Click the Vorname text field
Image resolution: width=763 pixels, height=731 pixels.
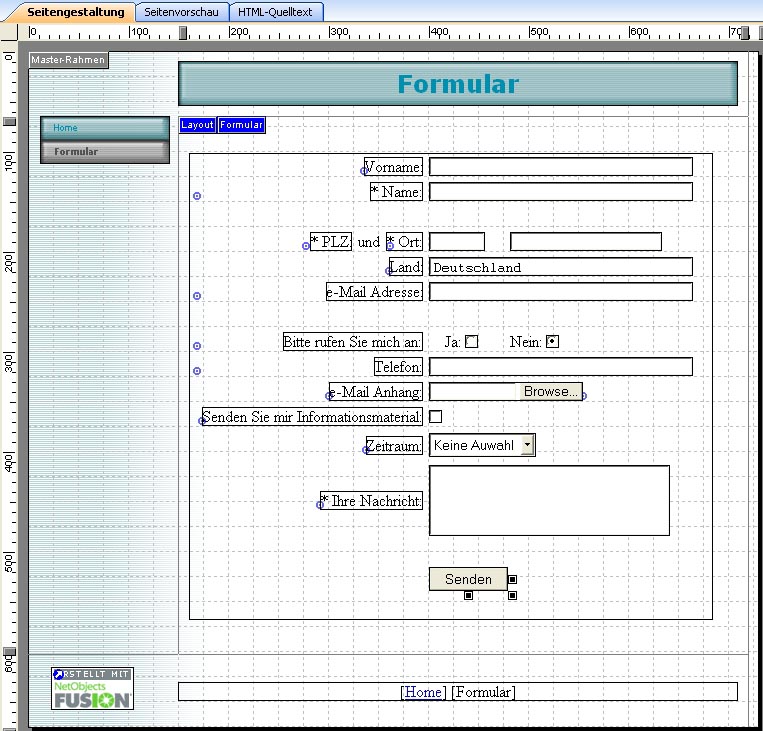pyautogui.click(x=560, y=166)
